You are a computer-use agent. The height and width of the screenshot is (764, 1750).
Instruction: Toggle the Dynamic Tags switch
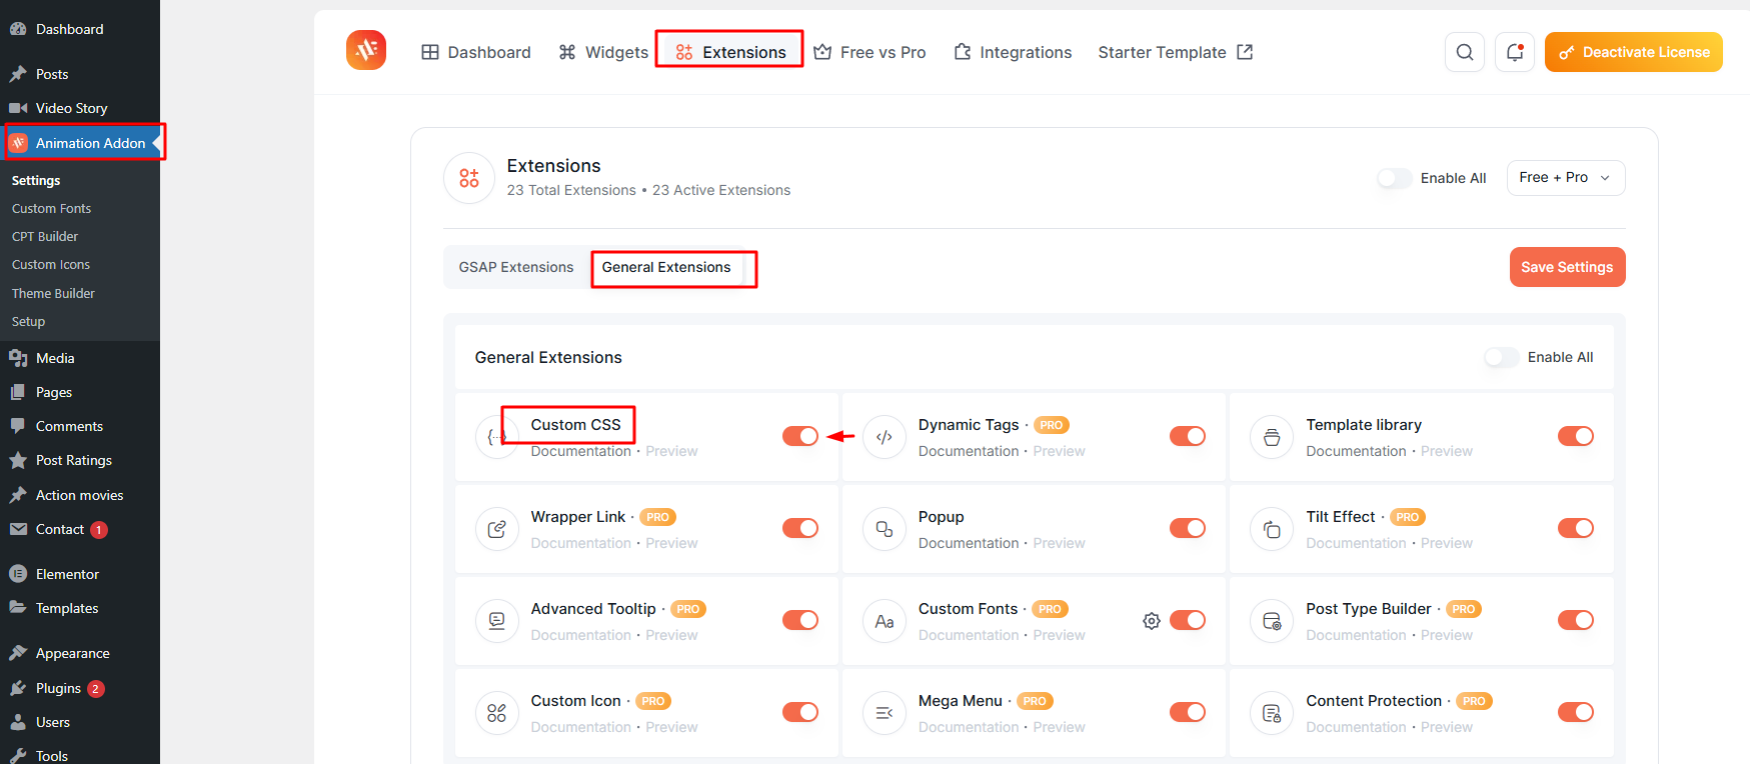pyautogui.click(x=1188, y=436)
